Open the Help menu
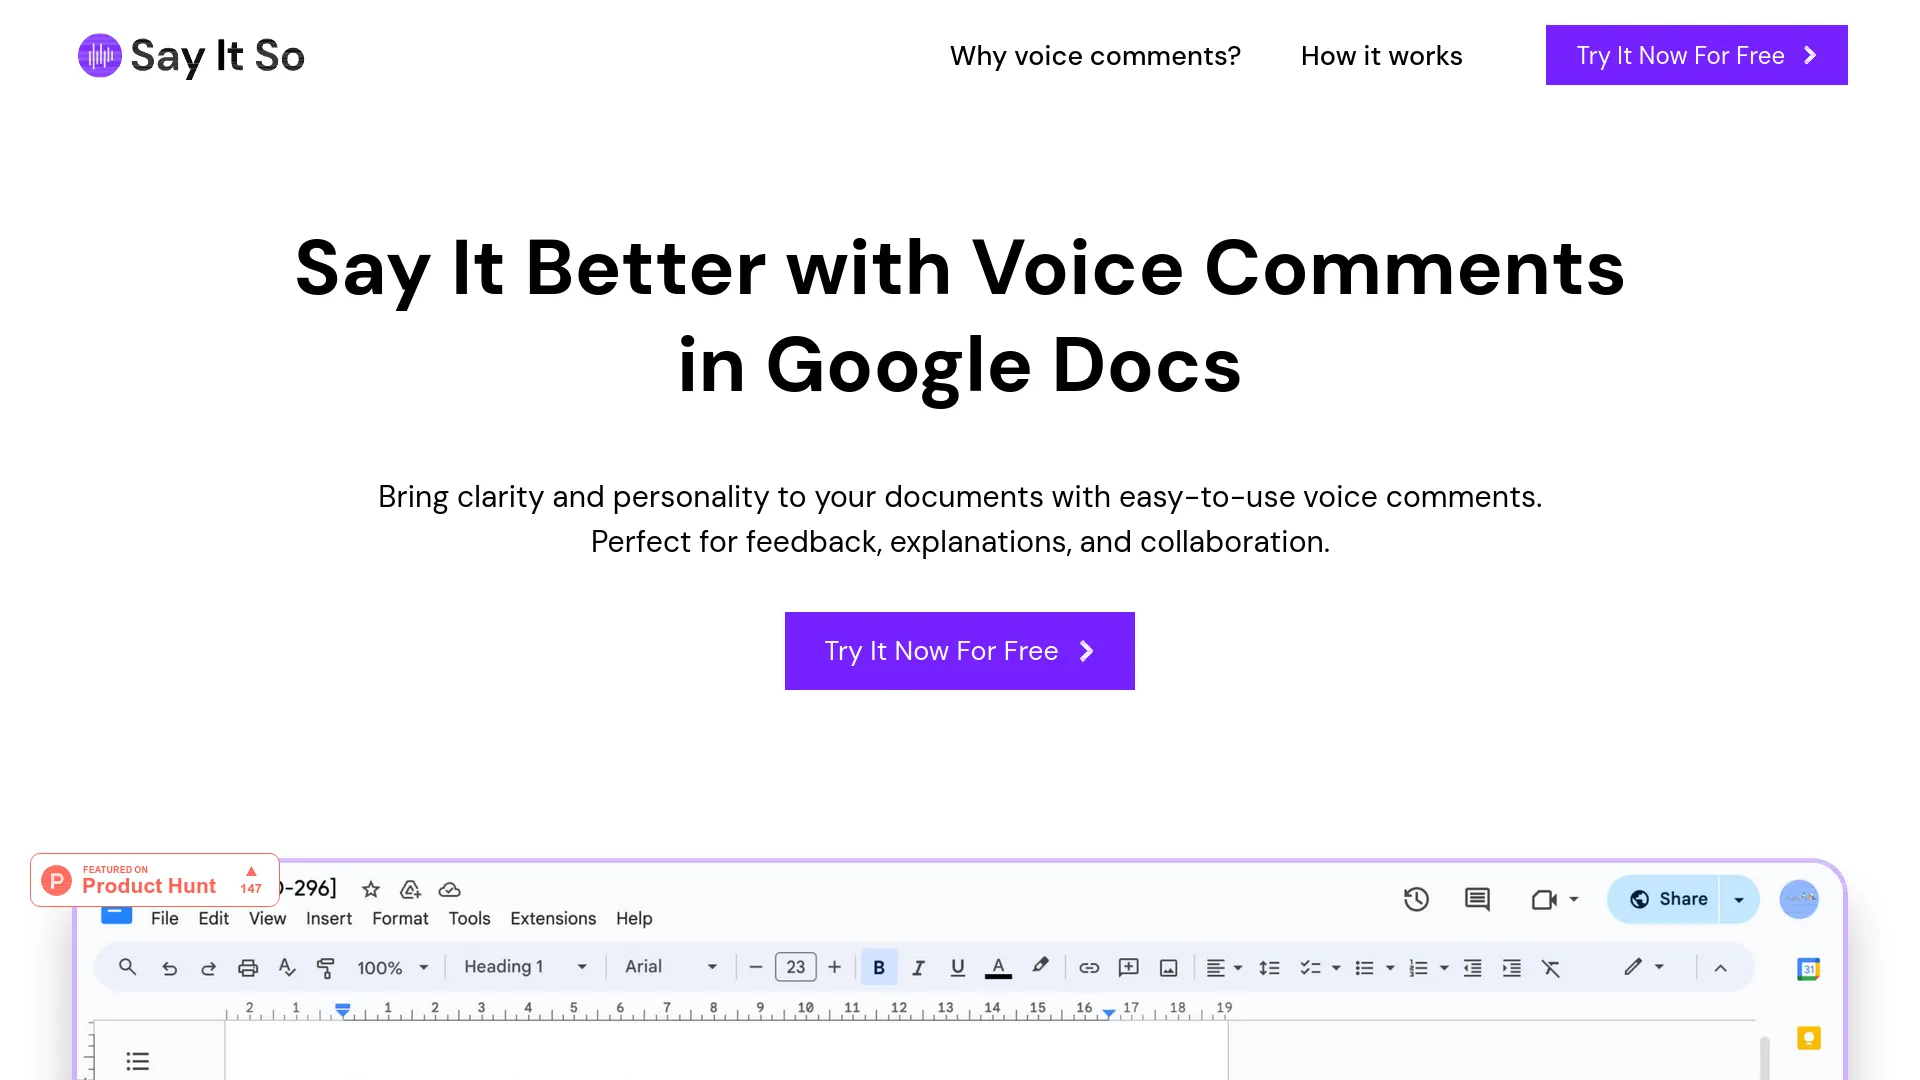Viewport: 1920px width, 1080px height. coord(634,918)
